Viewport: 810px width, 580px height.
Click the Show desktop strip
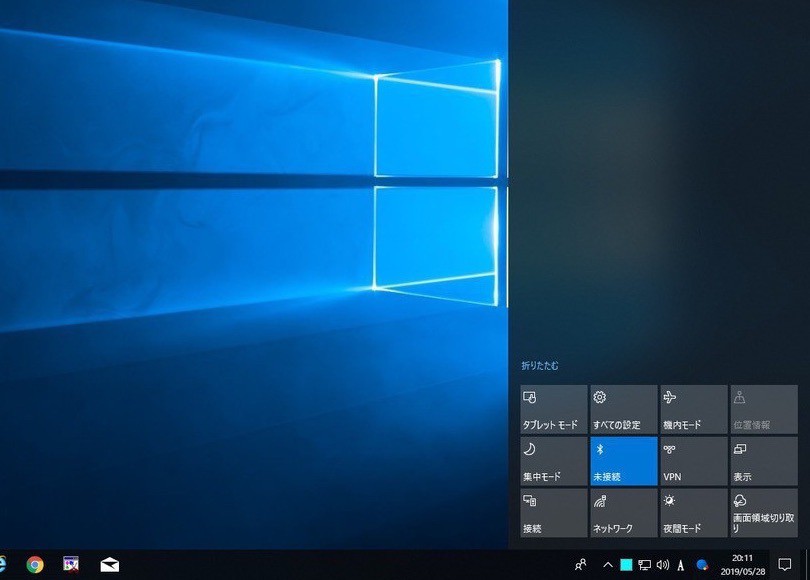807,565
